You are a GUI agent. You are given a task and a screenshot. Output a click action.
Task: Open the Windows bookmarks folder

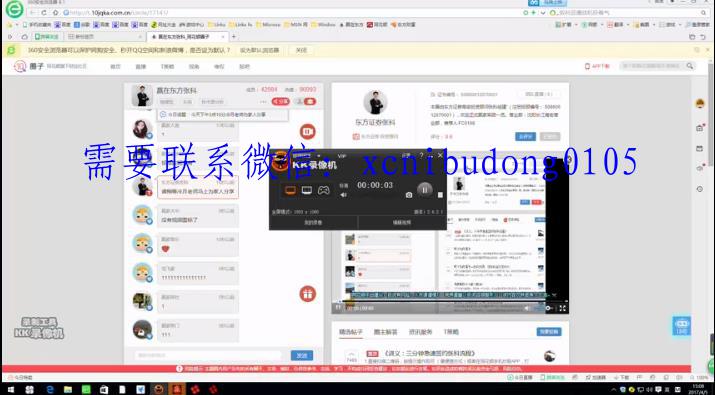tap(324, 25)
